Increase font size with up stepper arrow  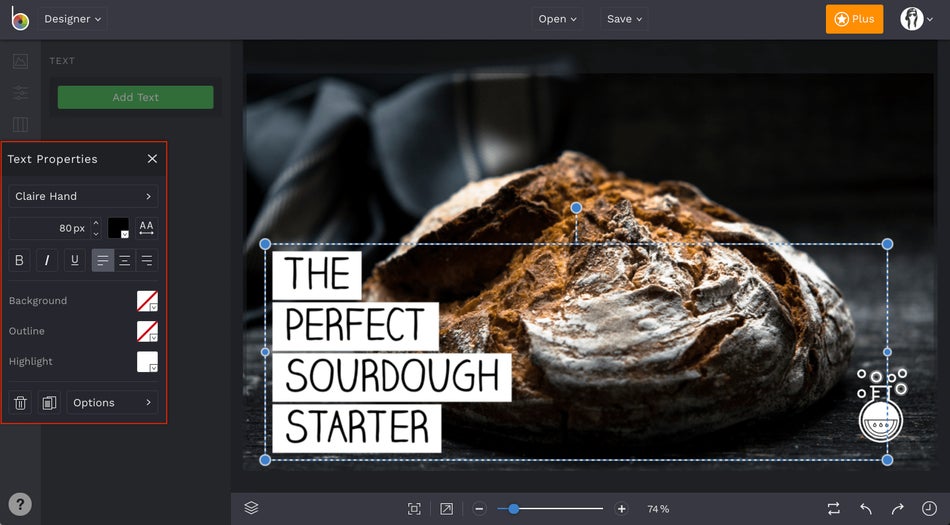coord(96,223)
